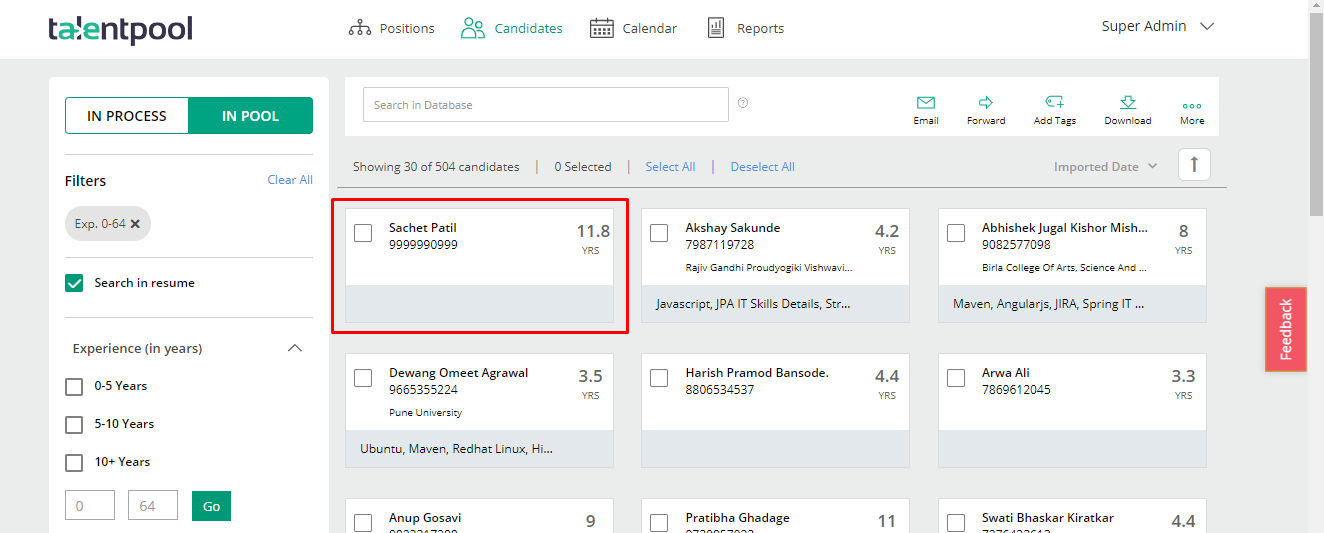1324x533 pixels.
Task: Click Abhishek's skills 'Maven, Angularjs, JIRA'
Action: click(x=1049, y=304)
